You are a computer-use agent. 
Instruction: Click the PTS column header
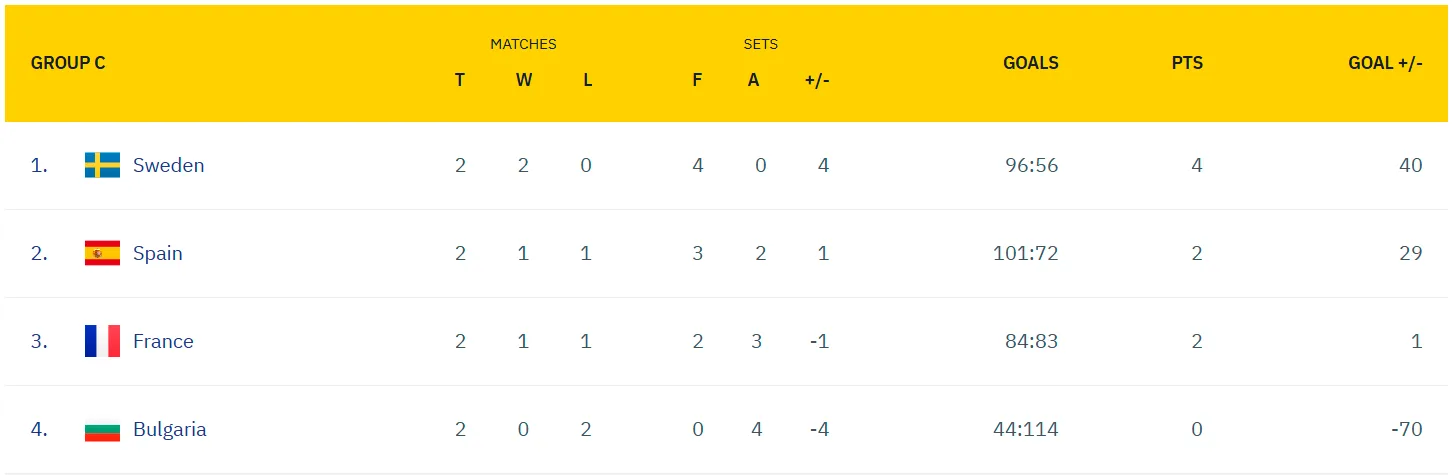(1187, 63)
